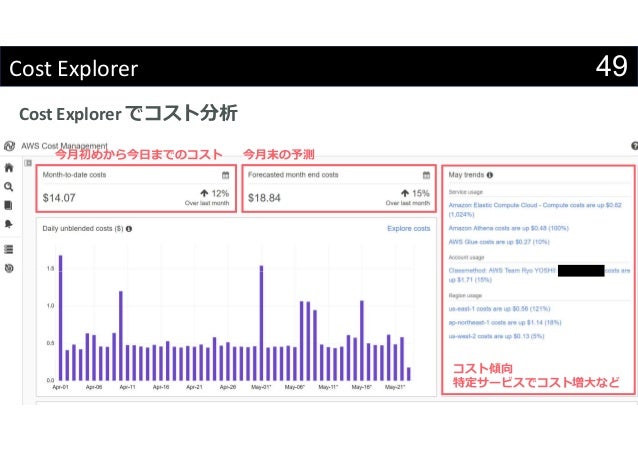Click the last short bar in the chart
This screenshot has height=452, width=638.
pyautogui.click(x=409, y=374)
